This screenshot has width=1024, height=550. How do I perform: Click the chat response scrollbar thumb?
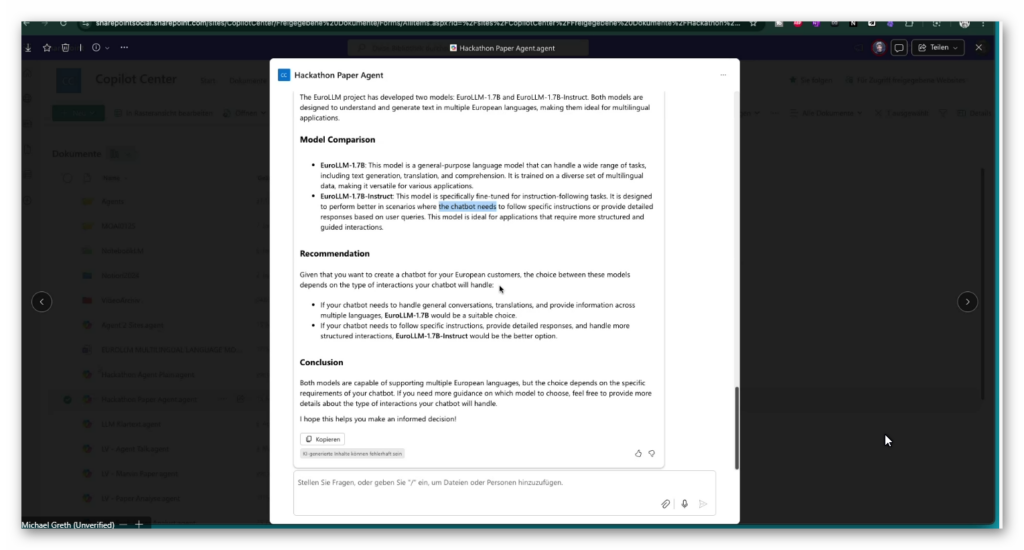(x=737, y=428)
